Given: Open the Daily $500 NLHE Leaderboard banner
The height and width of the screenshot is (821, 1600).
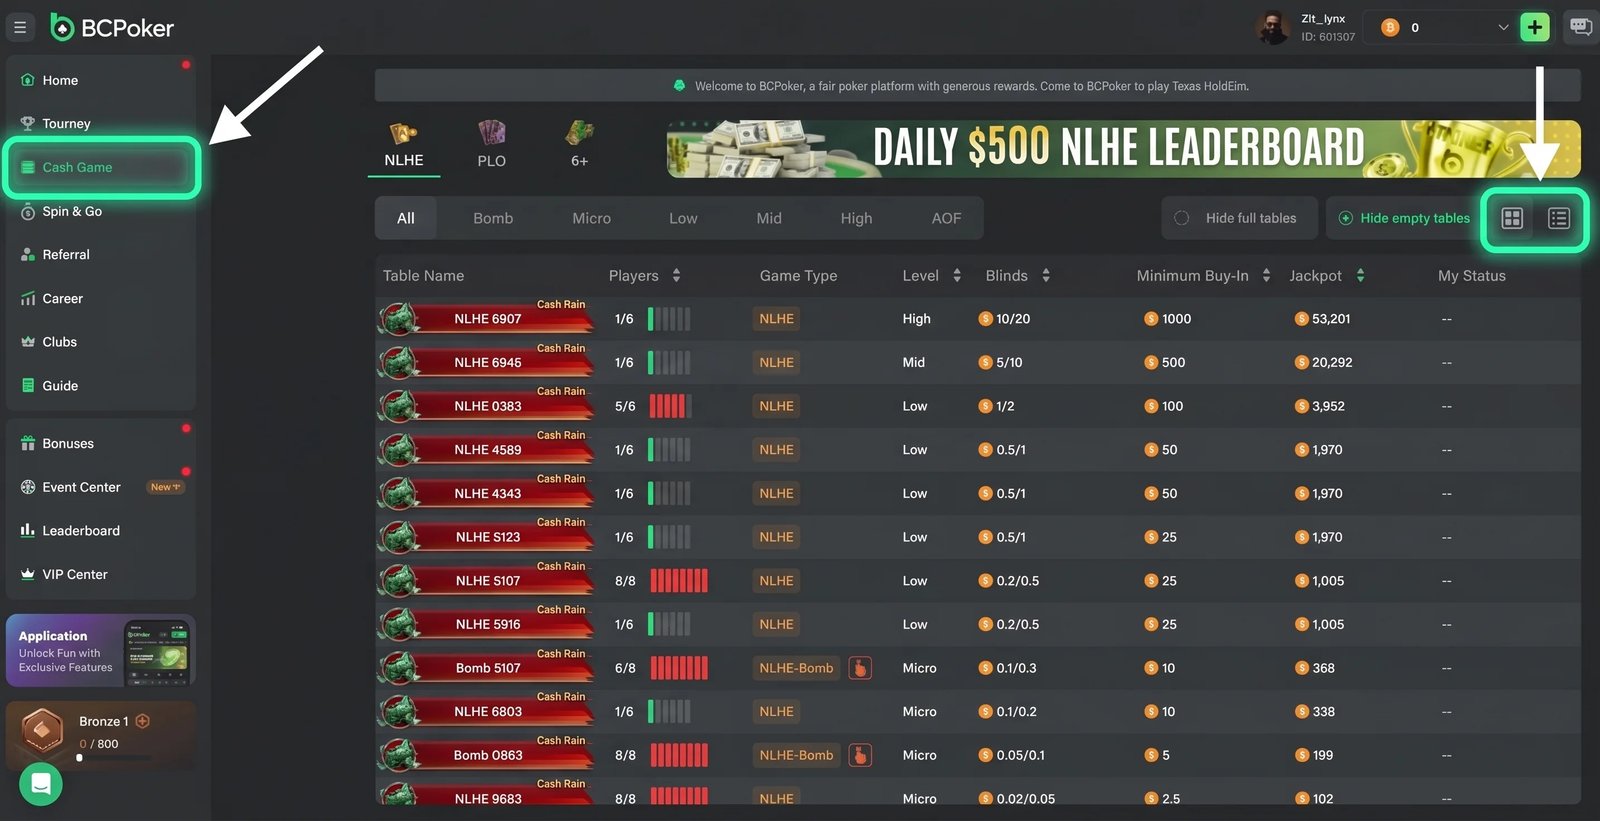Looking at the screenshot, I should [1124, 149].
